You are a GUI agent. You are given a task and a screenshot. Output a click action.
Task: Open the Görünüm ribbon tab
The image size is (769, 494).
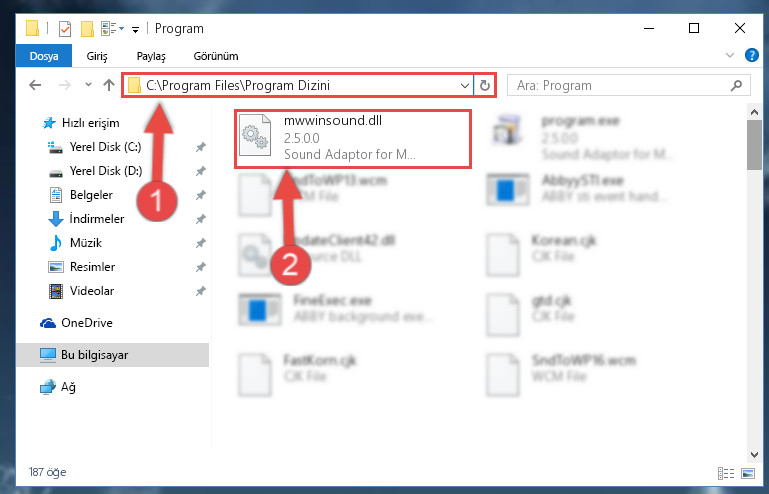point(216,56)
